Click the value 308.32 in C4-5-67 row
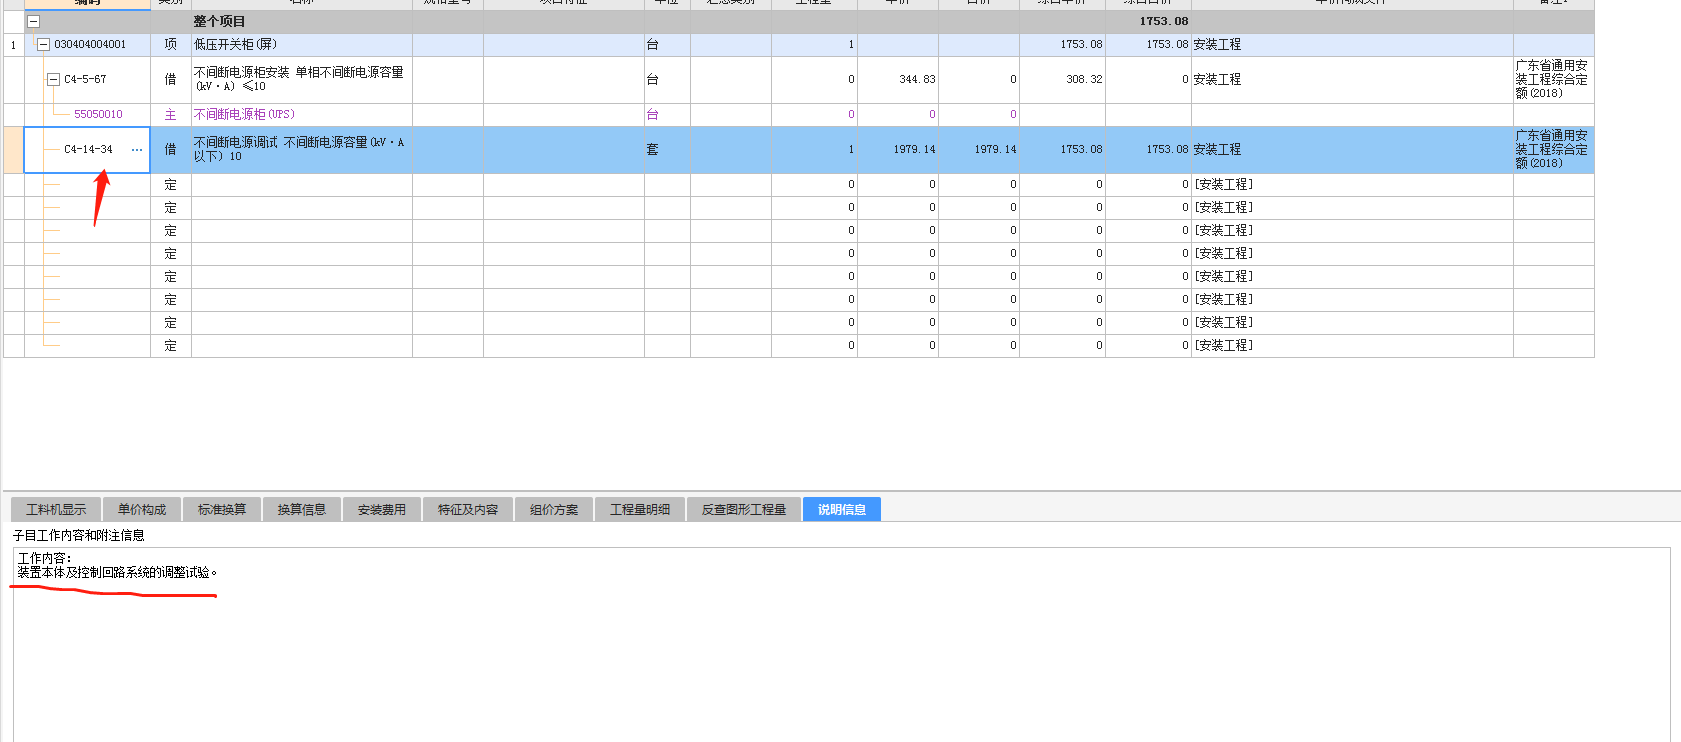Screen dimensions: 1681x742 click(1084, 79)
